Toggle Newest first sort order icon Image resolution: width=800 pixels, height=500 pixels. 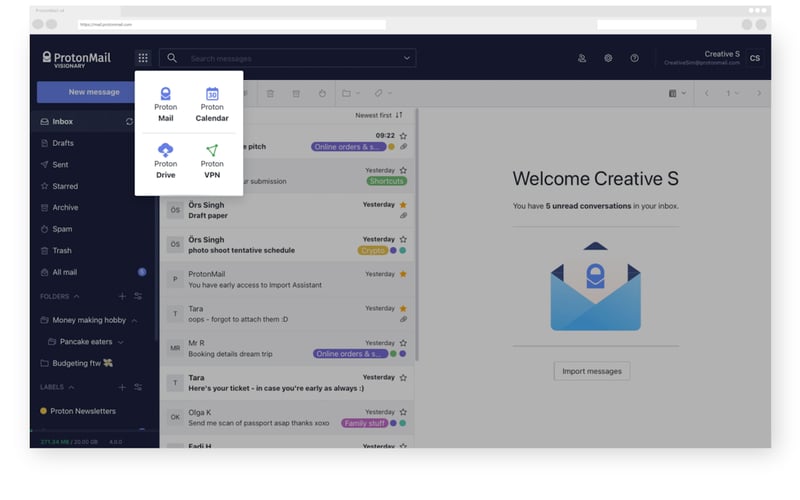[399, 115]
